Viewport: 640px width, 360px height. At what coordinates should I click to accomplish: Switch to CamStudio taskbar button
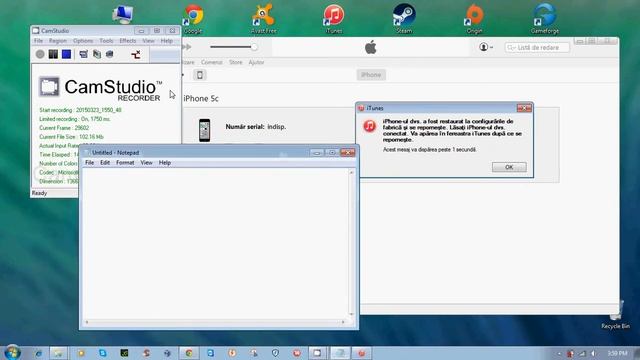click(x=317, y=353)
